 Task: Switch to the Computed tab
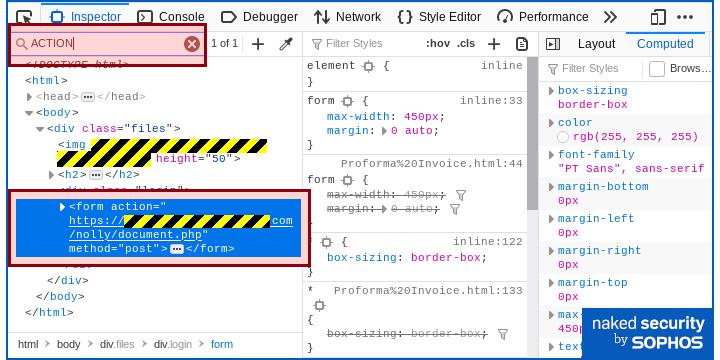pyautogui.click(x=665, y=44)
